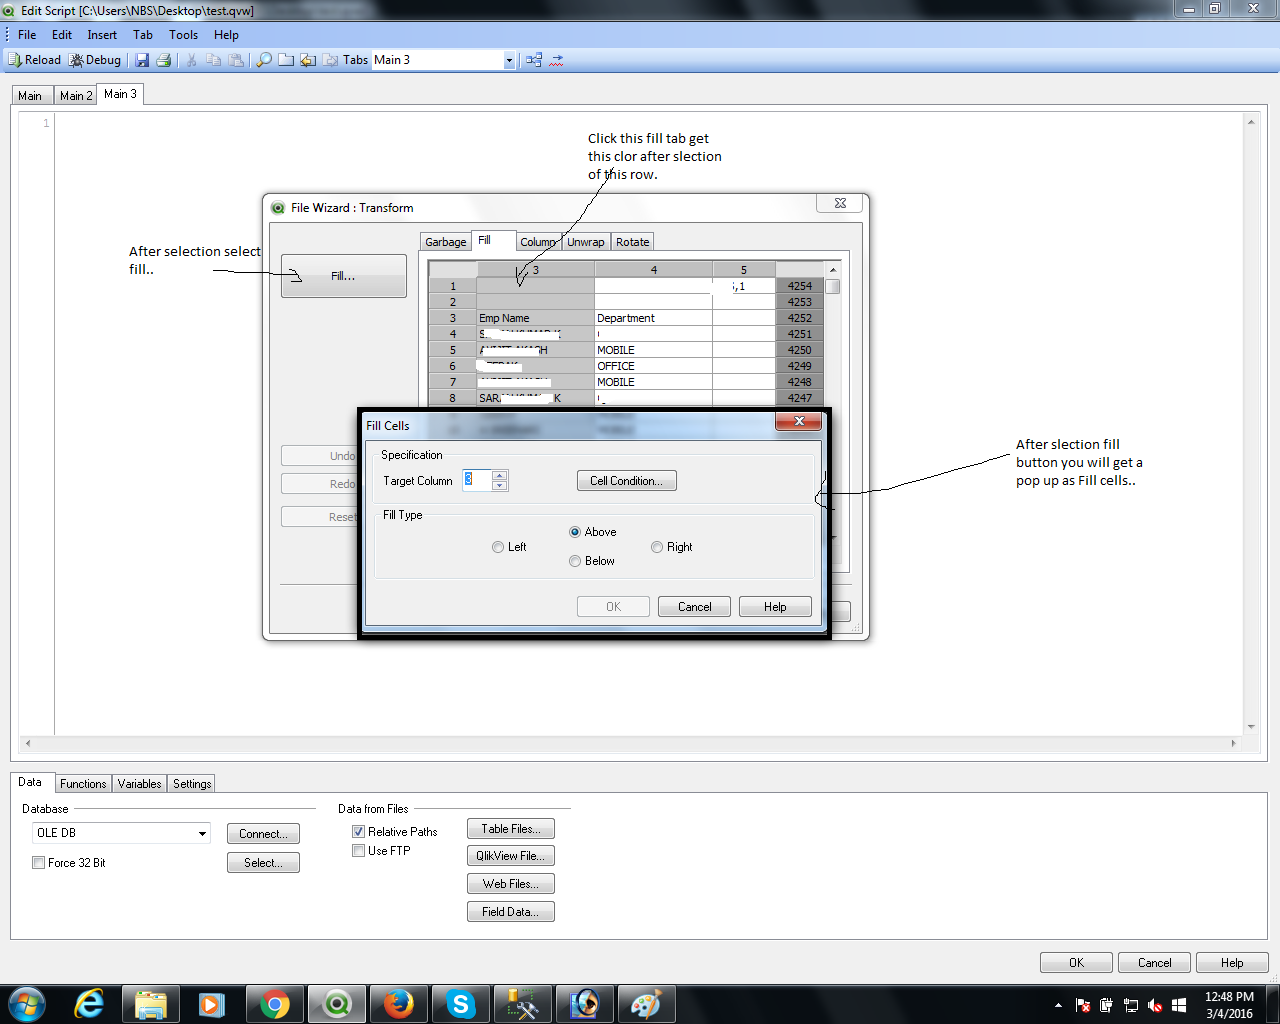Screen dimensions: 1280x1024
Task: Click the Table Viewer icon in toolbar
Action: [x=534, y=60]
